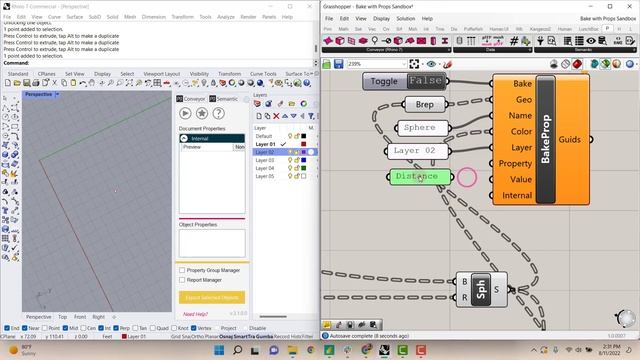Click the red car Set View icon
Screen dimensions: 640x360
167,83
